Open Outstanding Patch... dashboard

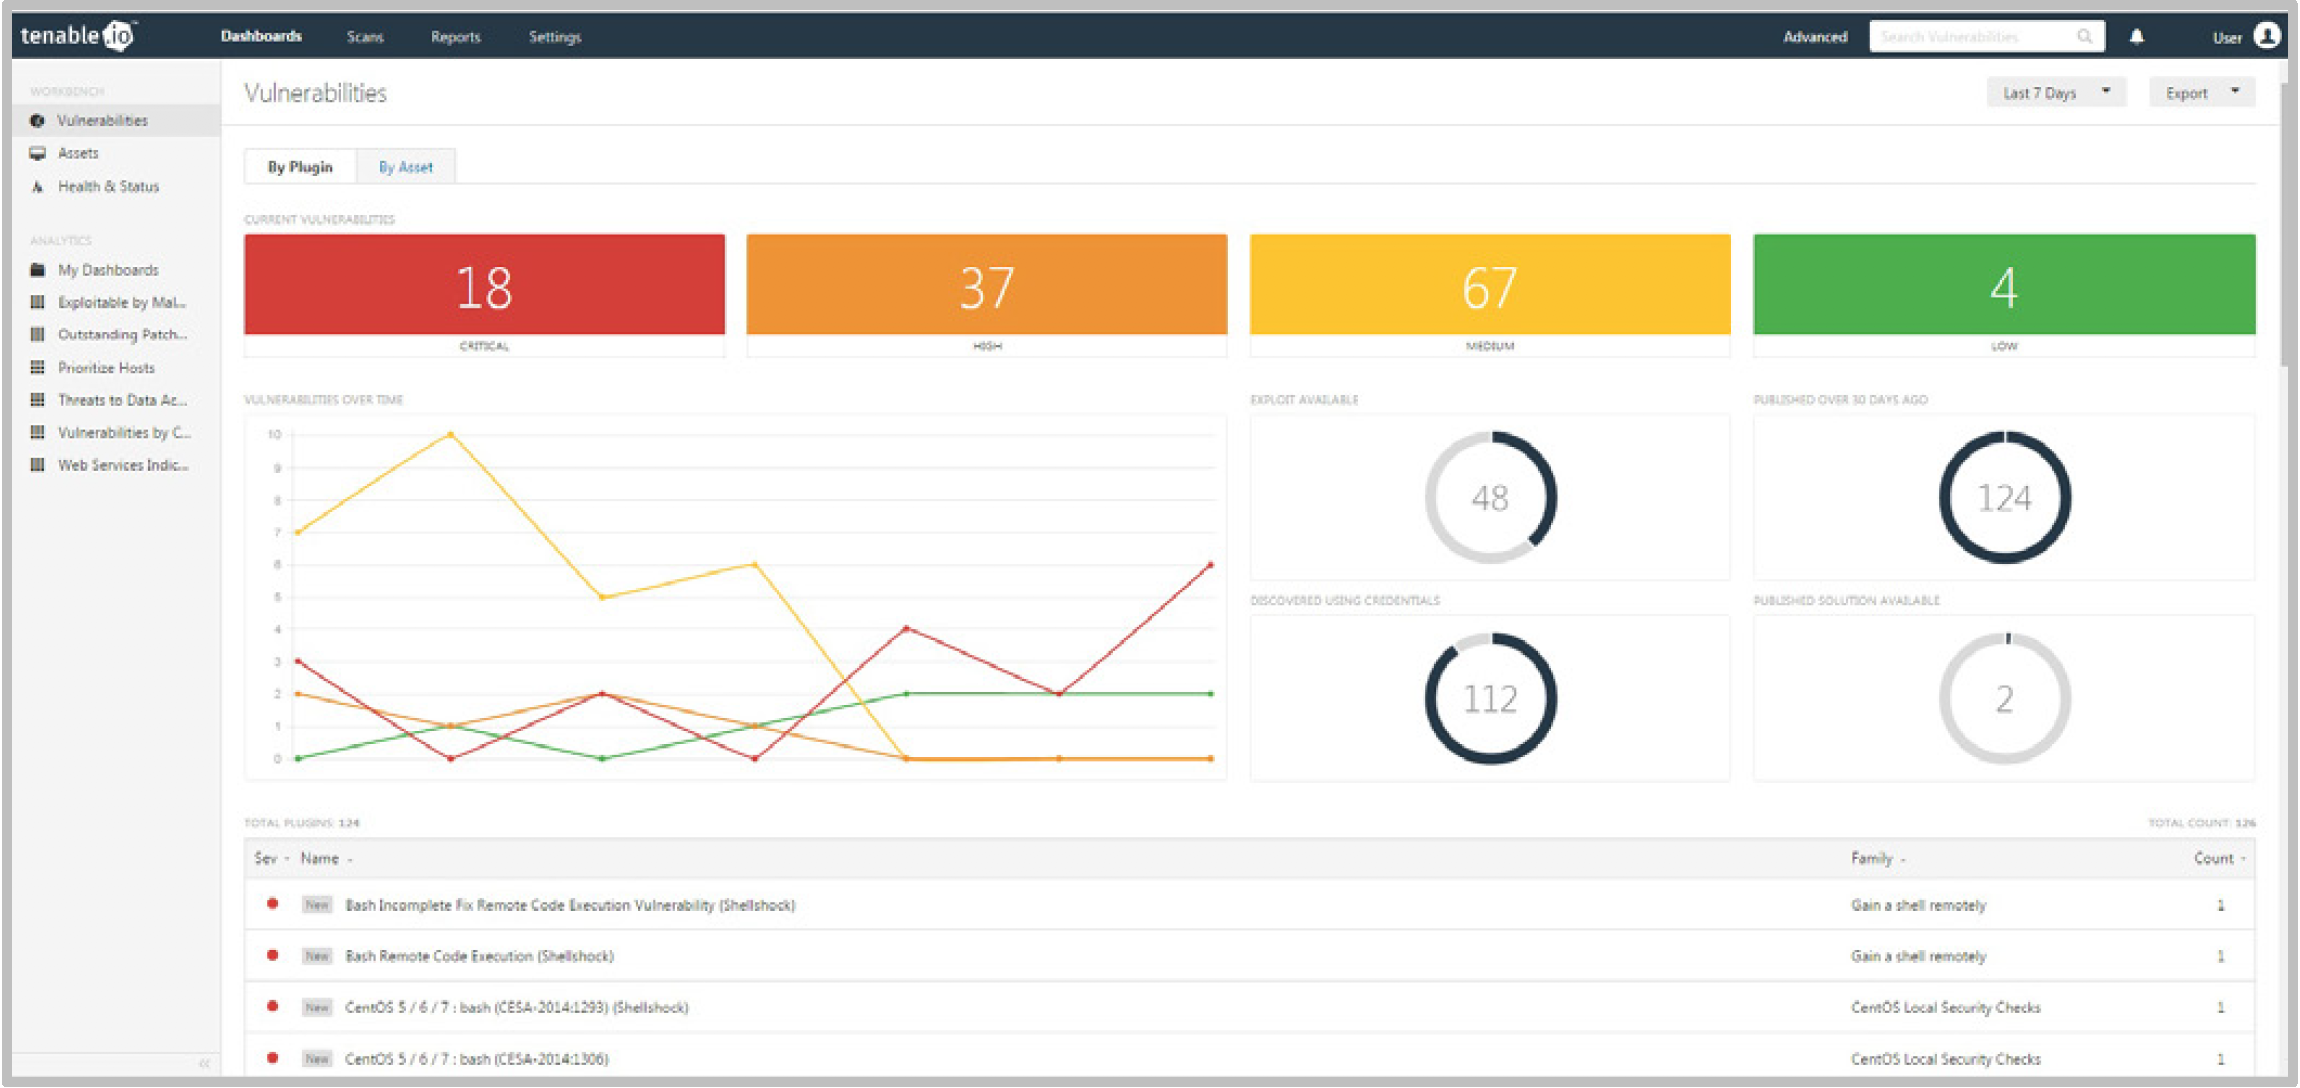click(x=122, y=335)
